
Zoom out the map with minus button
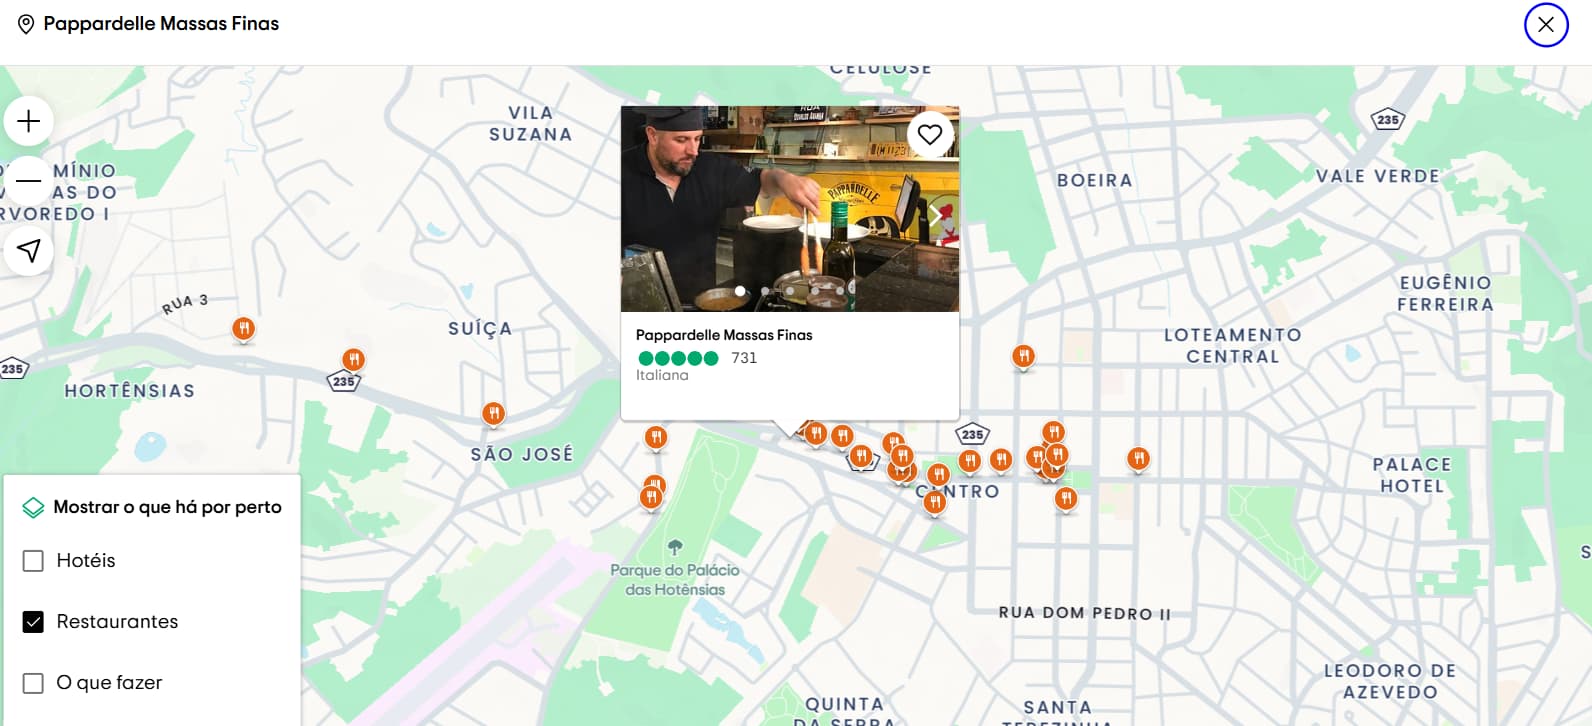click(x=29, y=181)
